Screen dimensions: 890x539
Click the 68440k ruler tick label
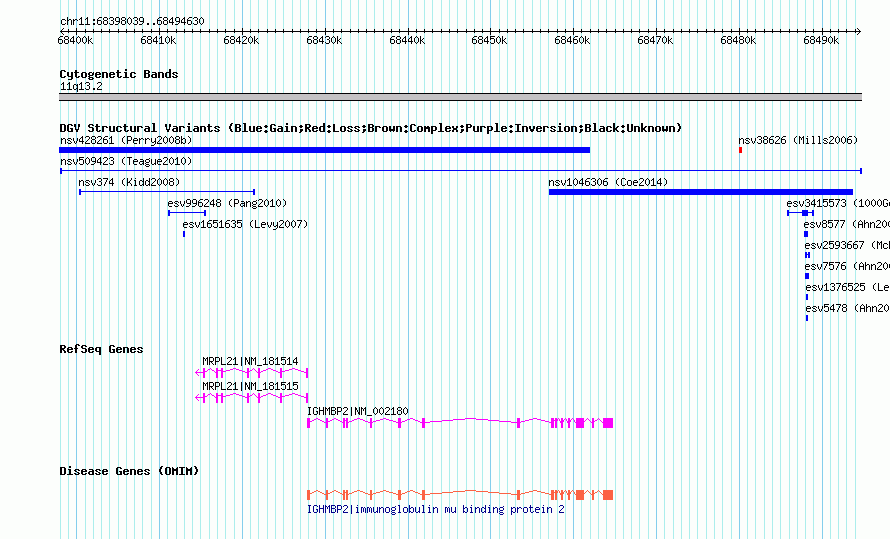[x=407, y=40]
